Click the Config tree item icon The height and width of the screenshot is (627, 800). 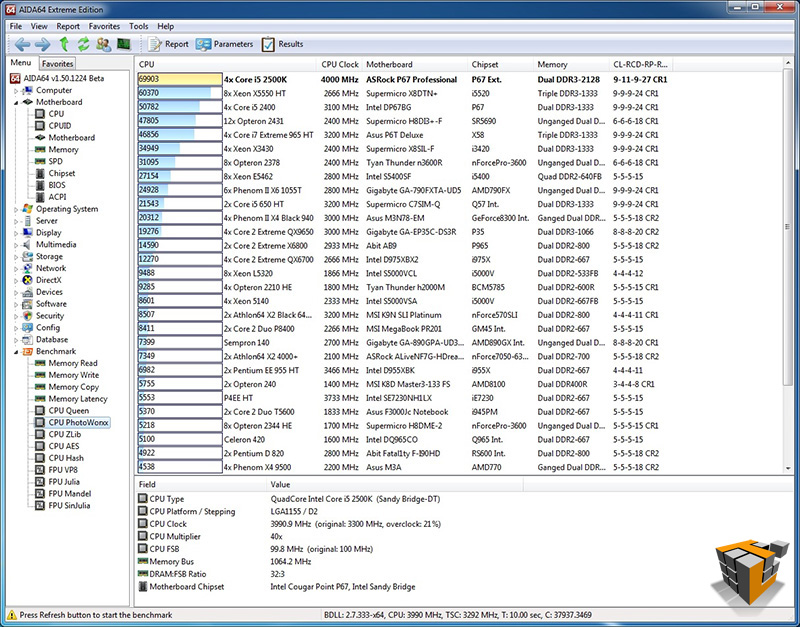28,328
